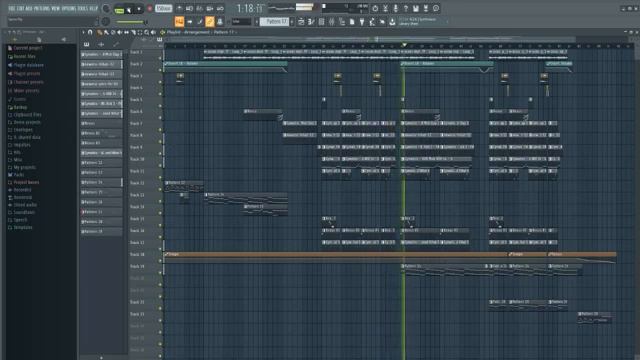Click the microphone icon in top toolbar
This screenshot has width=640, height=360.
coord(396,9)
